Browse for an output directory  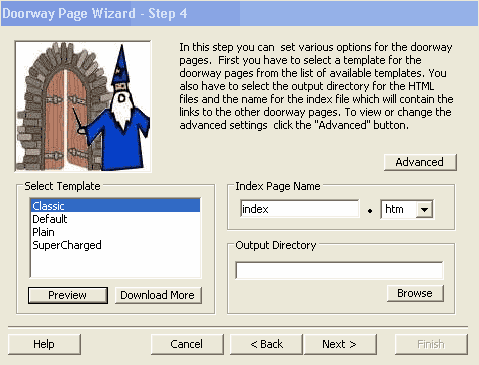point(415,293)
